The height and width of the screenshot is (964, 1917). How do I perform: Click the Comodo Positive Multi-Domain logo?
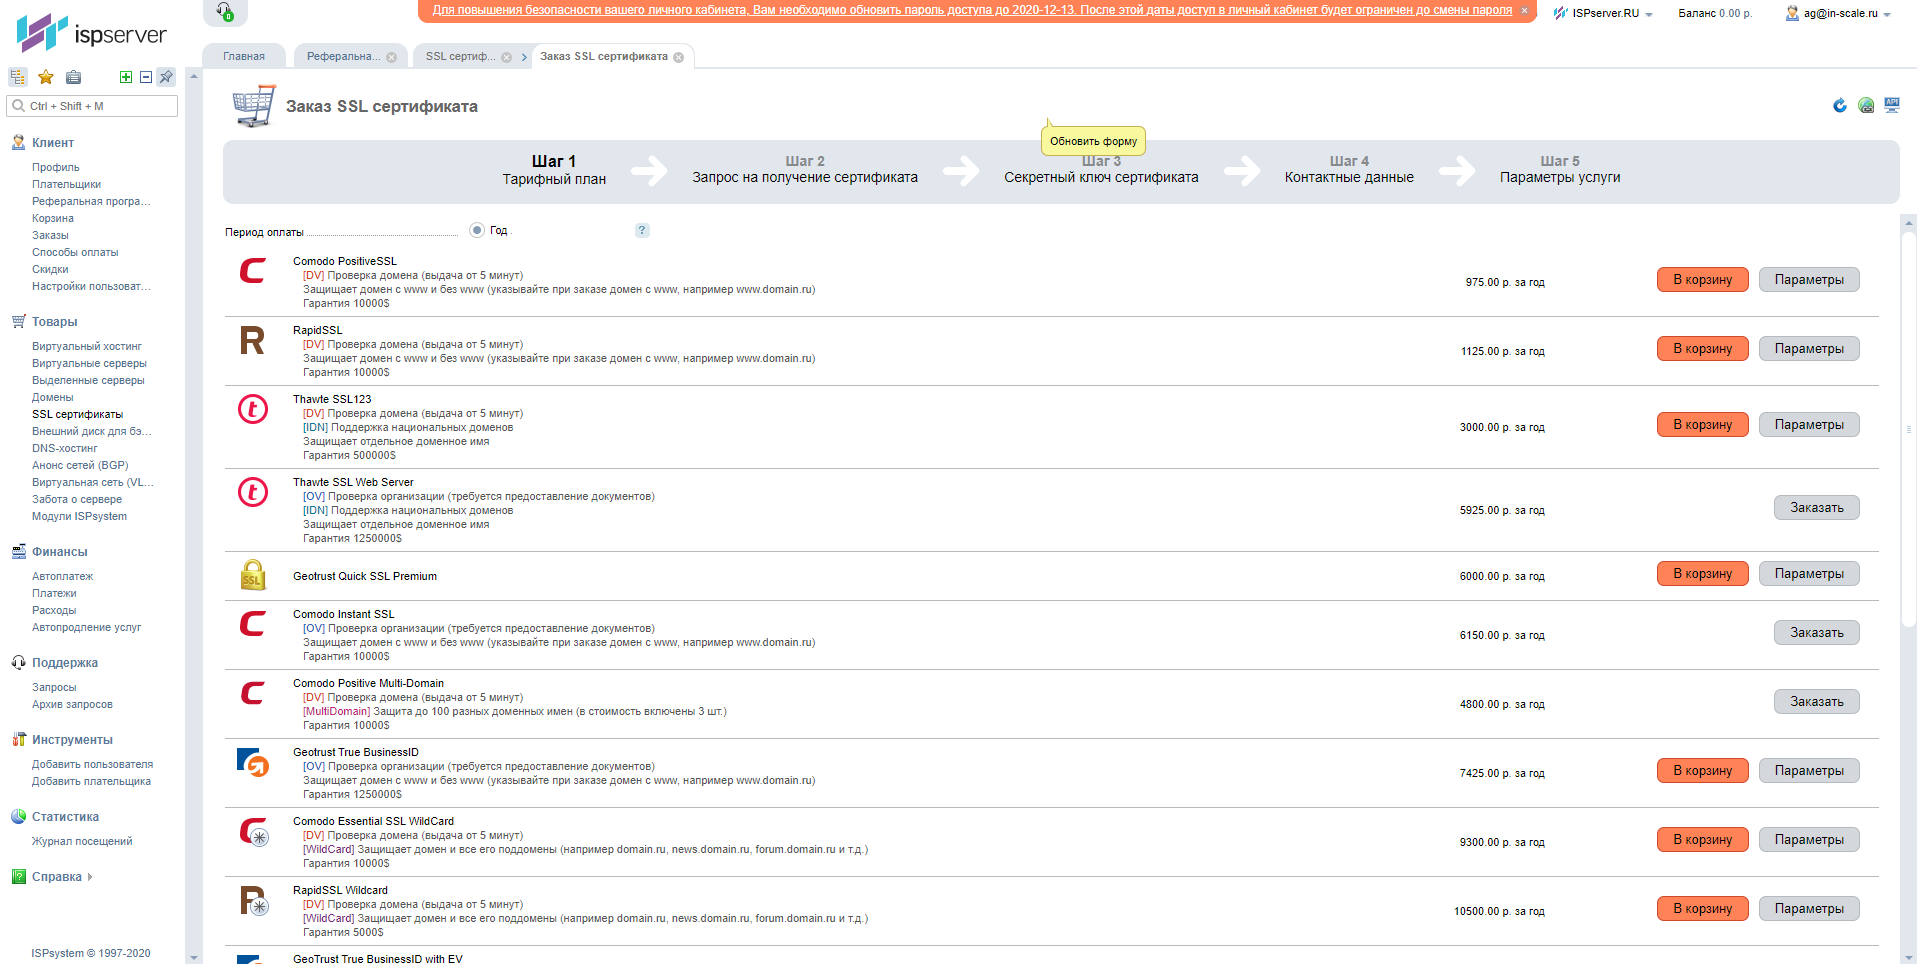tap(253, 693)
